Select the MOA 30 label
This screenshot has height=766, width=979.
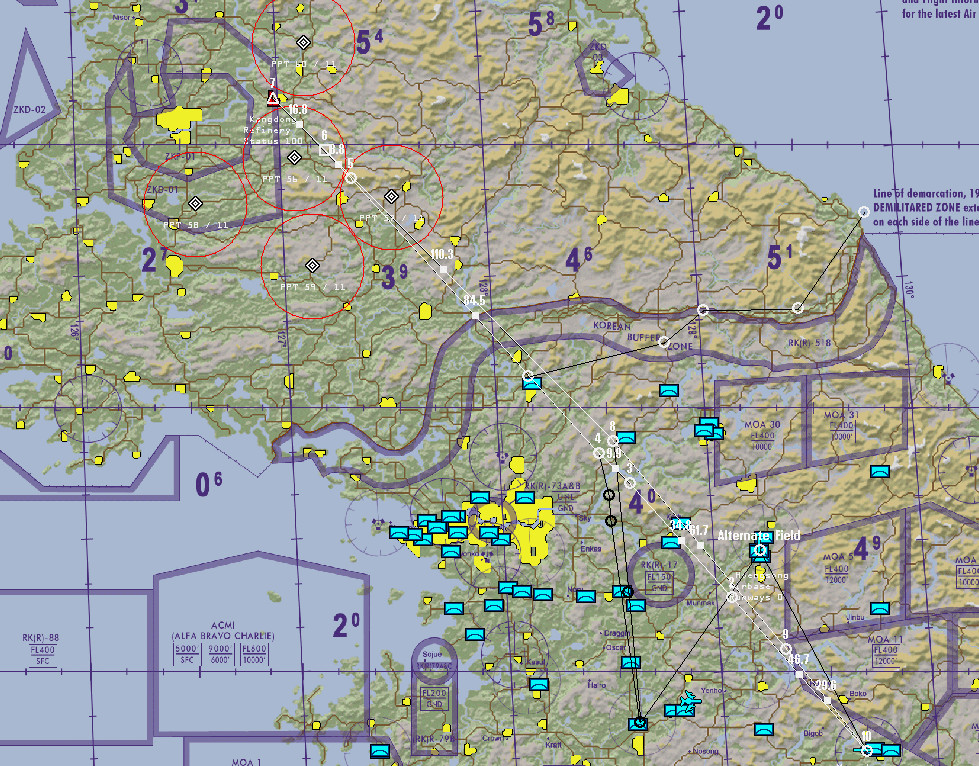tap(762, 425)
